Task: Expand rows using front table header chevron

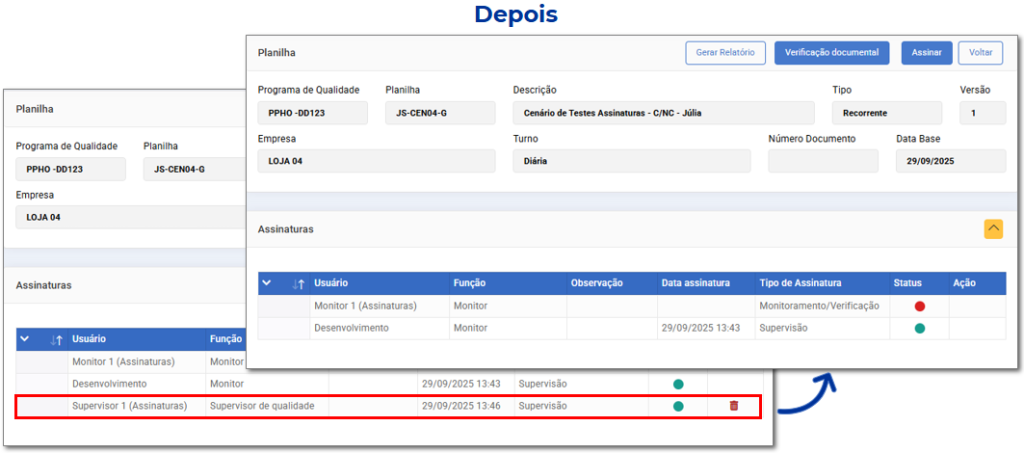Action: [267, 283]
